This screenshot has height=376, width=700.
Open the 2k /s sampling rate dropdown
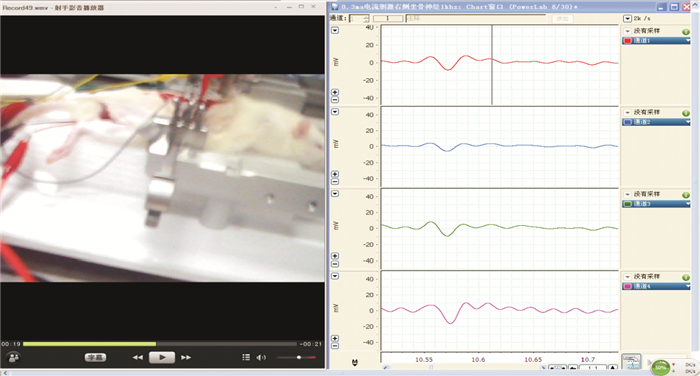627,18
